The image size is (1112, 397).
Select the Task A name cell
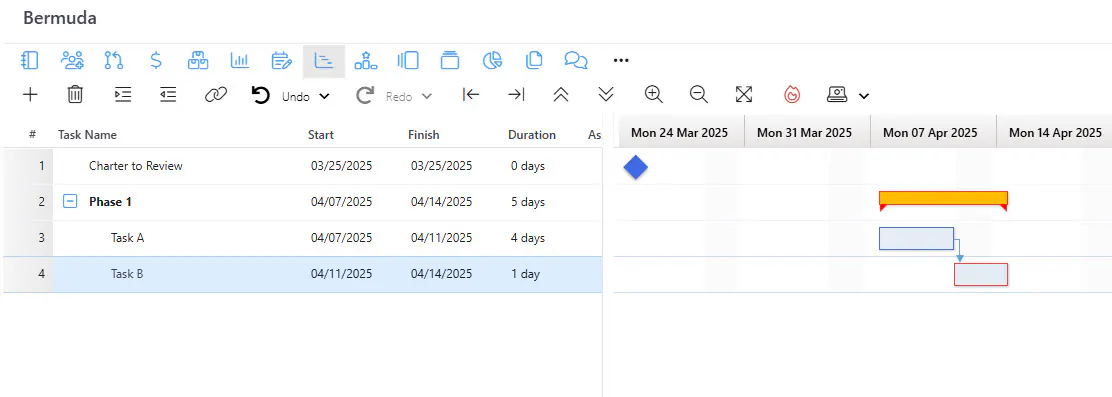tap(128, 238)
